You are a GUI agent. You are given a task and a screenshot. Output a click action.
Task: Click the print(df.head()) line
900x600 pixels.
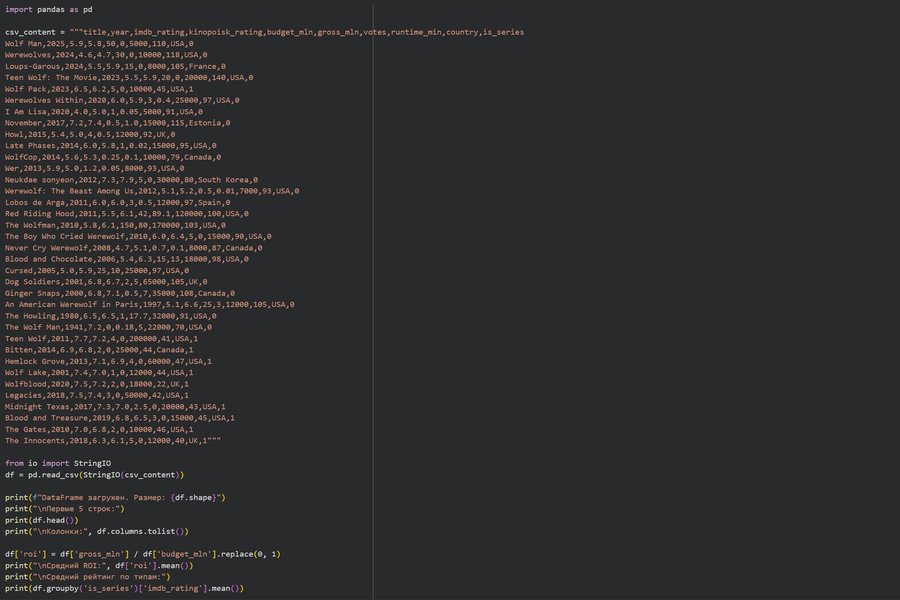[x=42, y=520]
